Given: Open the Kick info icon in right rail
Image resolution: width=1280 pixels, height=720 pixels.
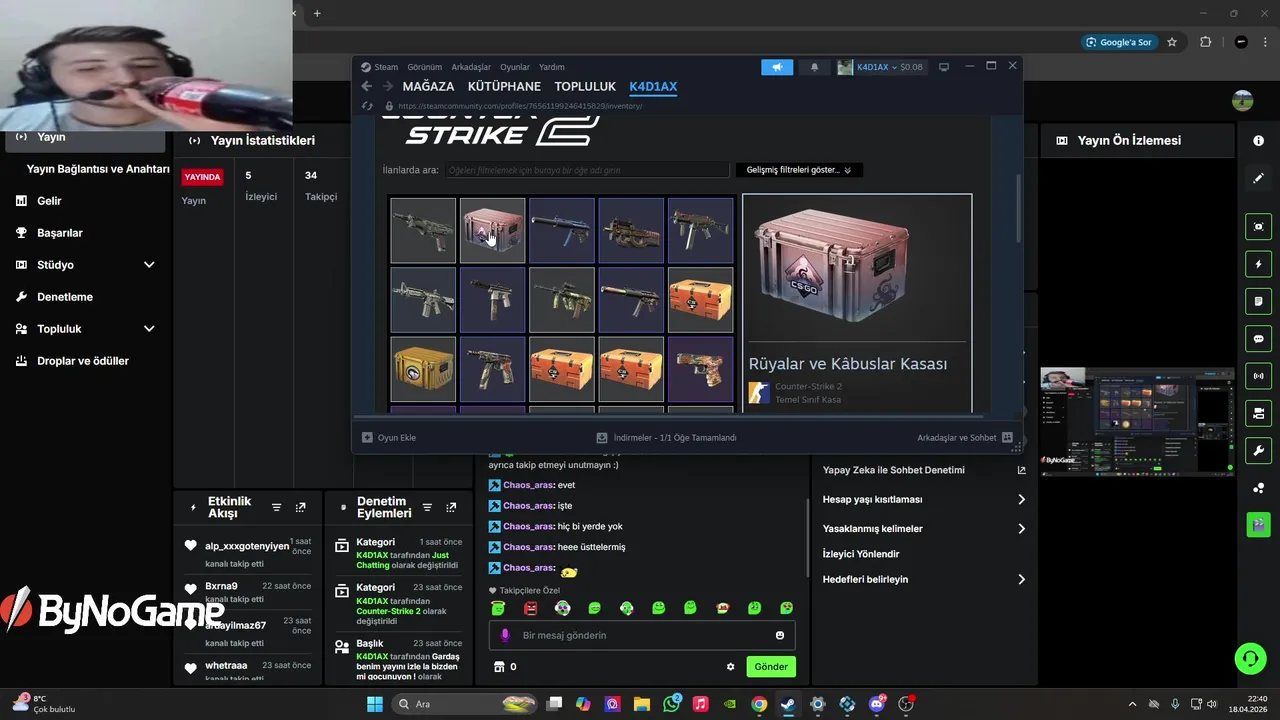Looking at the screenshot, I should (x=1258, y=141).
